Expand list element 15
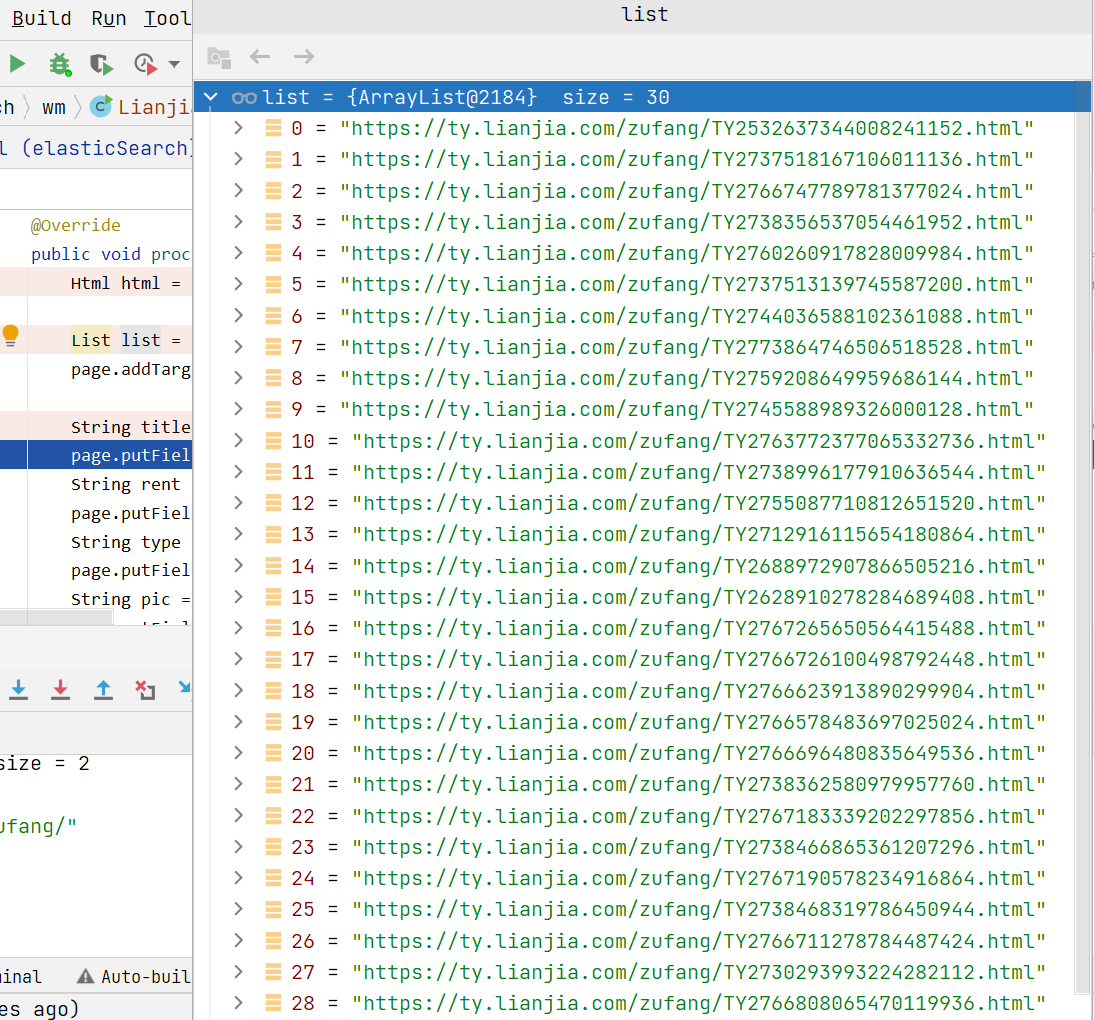1094x1020 pixels. 239,597
